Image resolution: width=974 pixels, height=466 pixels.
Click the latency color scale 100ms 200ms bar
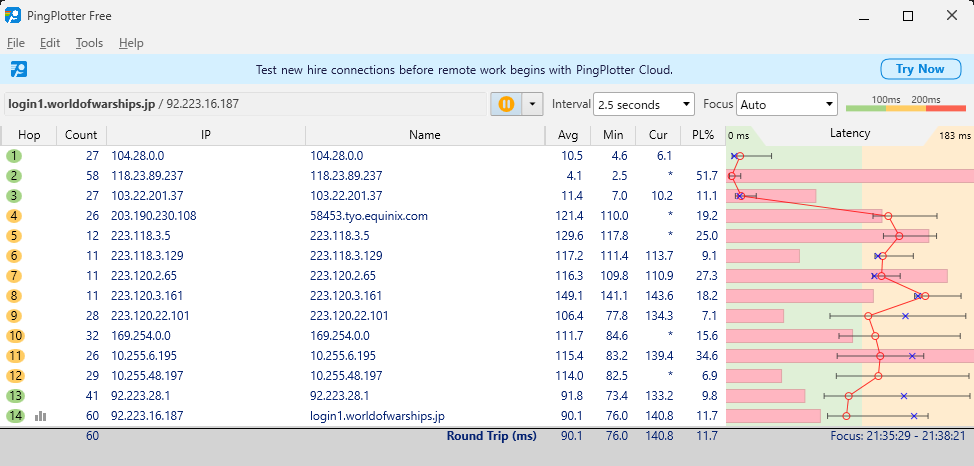tap(906, 104)
